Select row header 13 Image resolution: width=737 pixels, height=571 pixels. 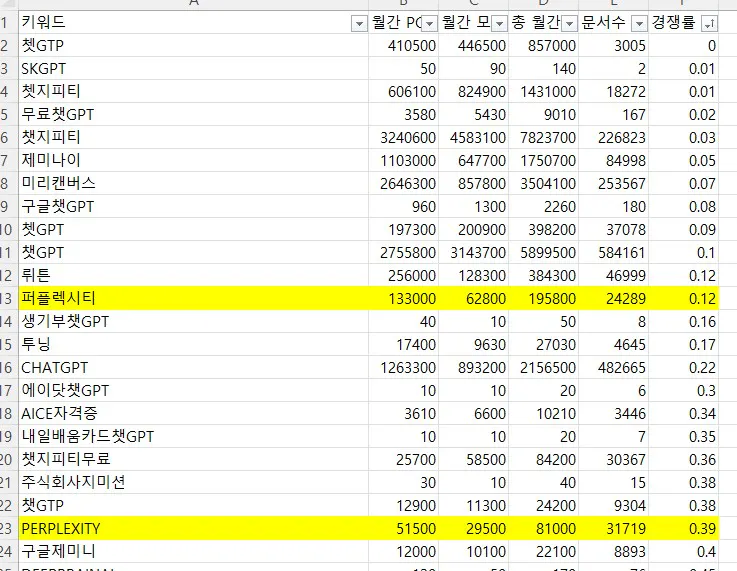click(8, 298)
